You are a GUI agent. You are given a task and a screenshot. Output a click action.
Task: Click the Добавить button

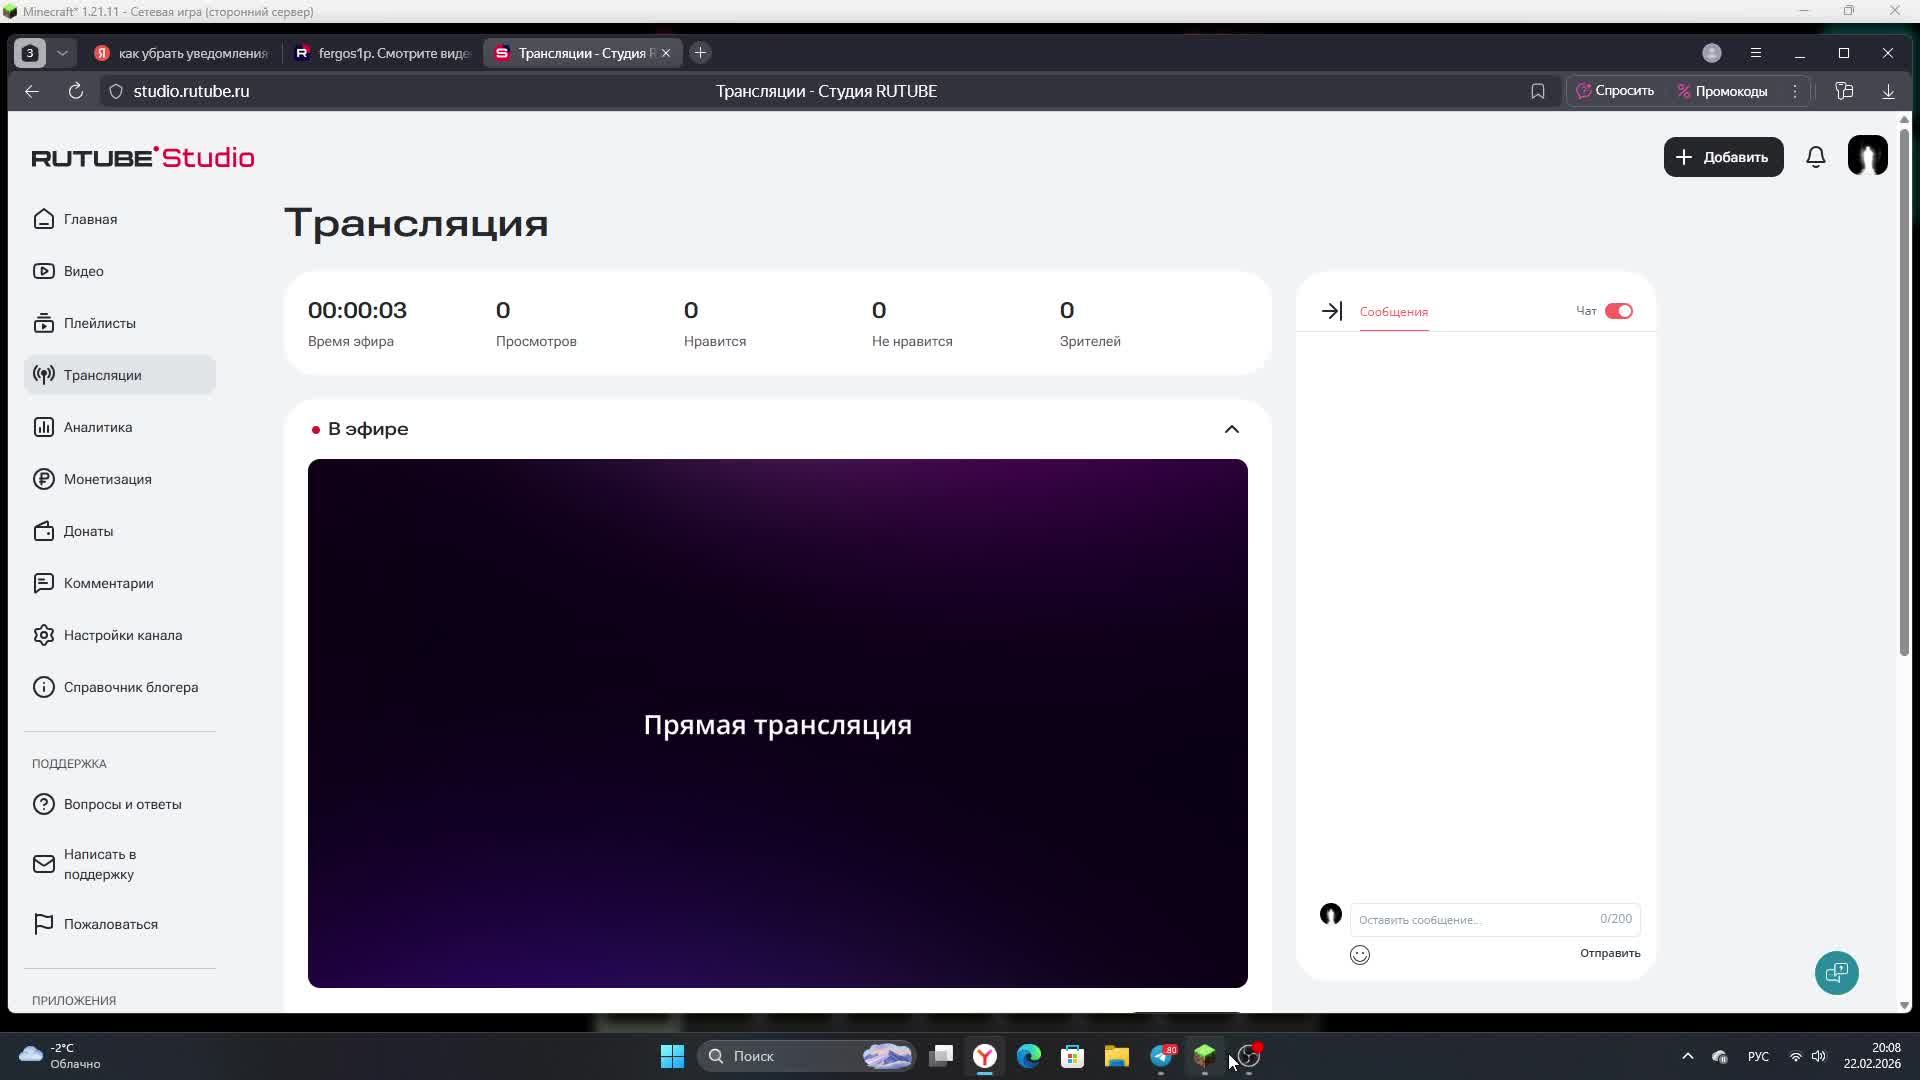coord(1723,157)
